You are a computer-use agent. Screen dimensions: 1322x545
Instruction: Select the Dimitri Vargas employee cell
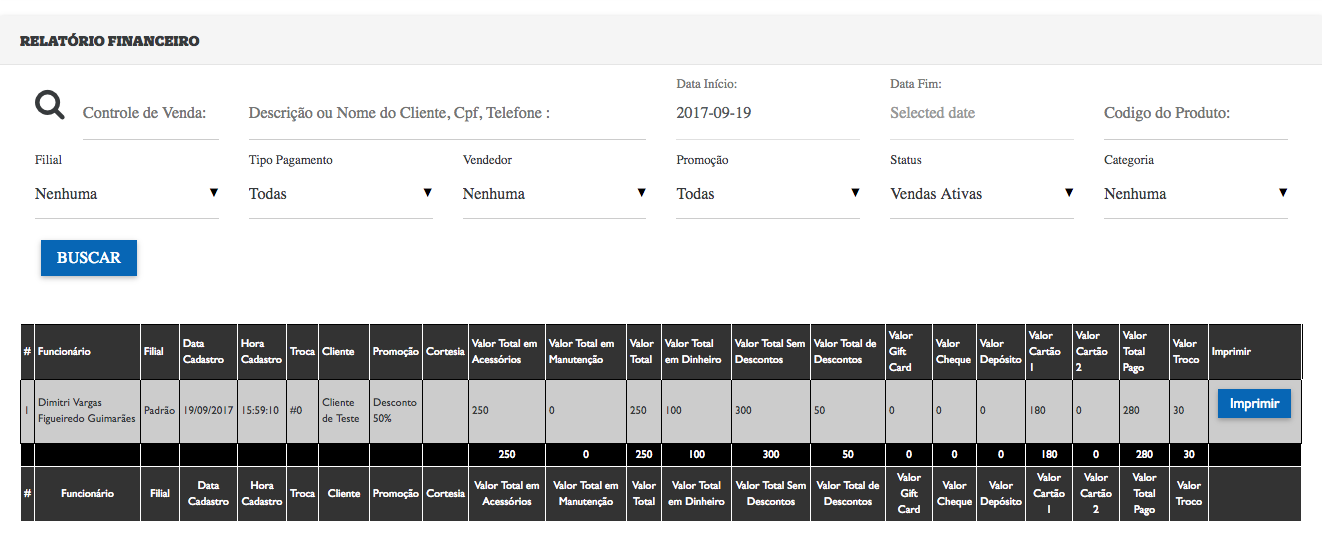pos(87,411)
